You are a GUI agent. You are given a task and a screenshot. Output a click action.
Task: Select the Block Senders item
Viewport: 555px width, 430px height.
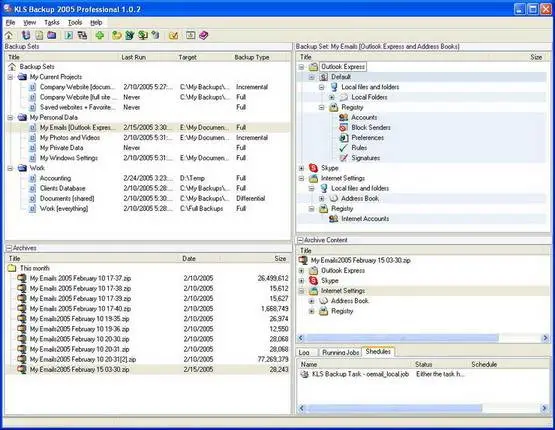(x=371, y=127)
